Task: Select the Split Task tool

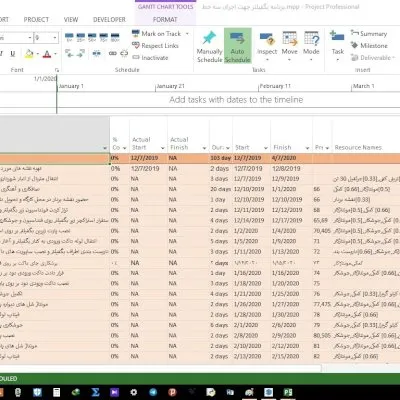Action: (97, 53)
